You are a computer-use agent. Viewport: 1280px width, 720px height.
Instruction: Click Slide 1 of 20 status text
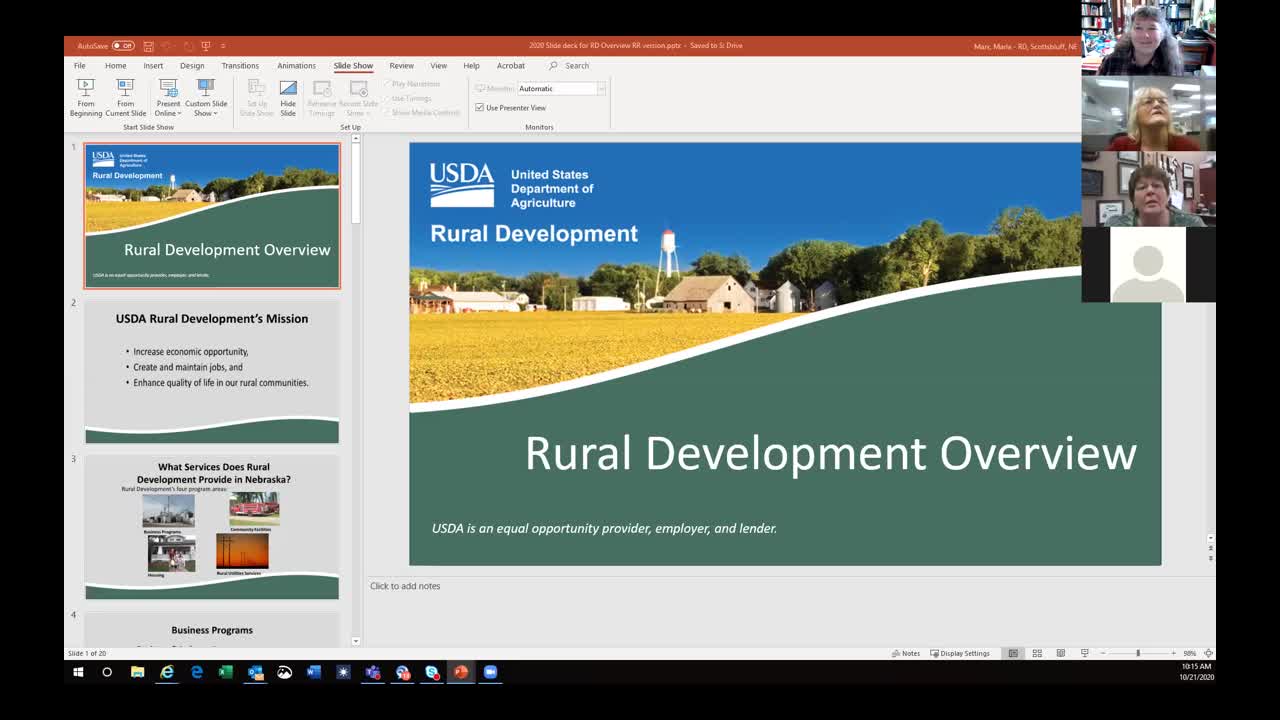87,653
